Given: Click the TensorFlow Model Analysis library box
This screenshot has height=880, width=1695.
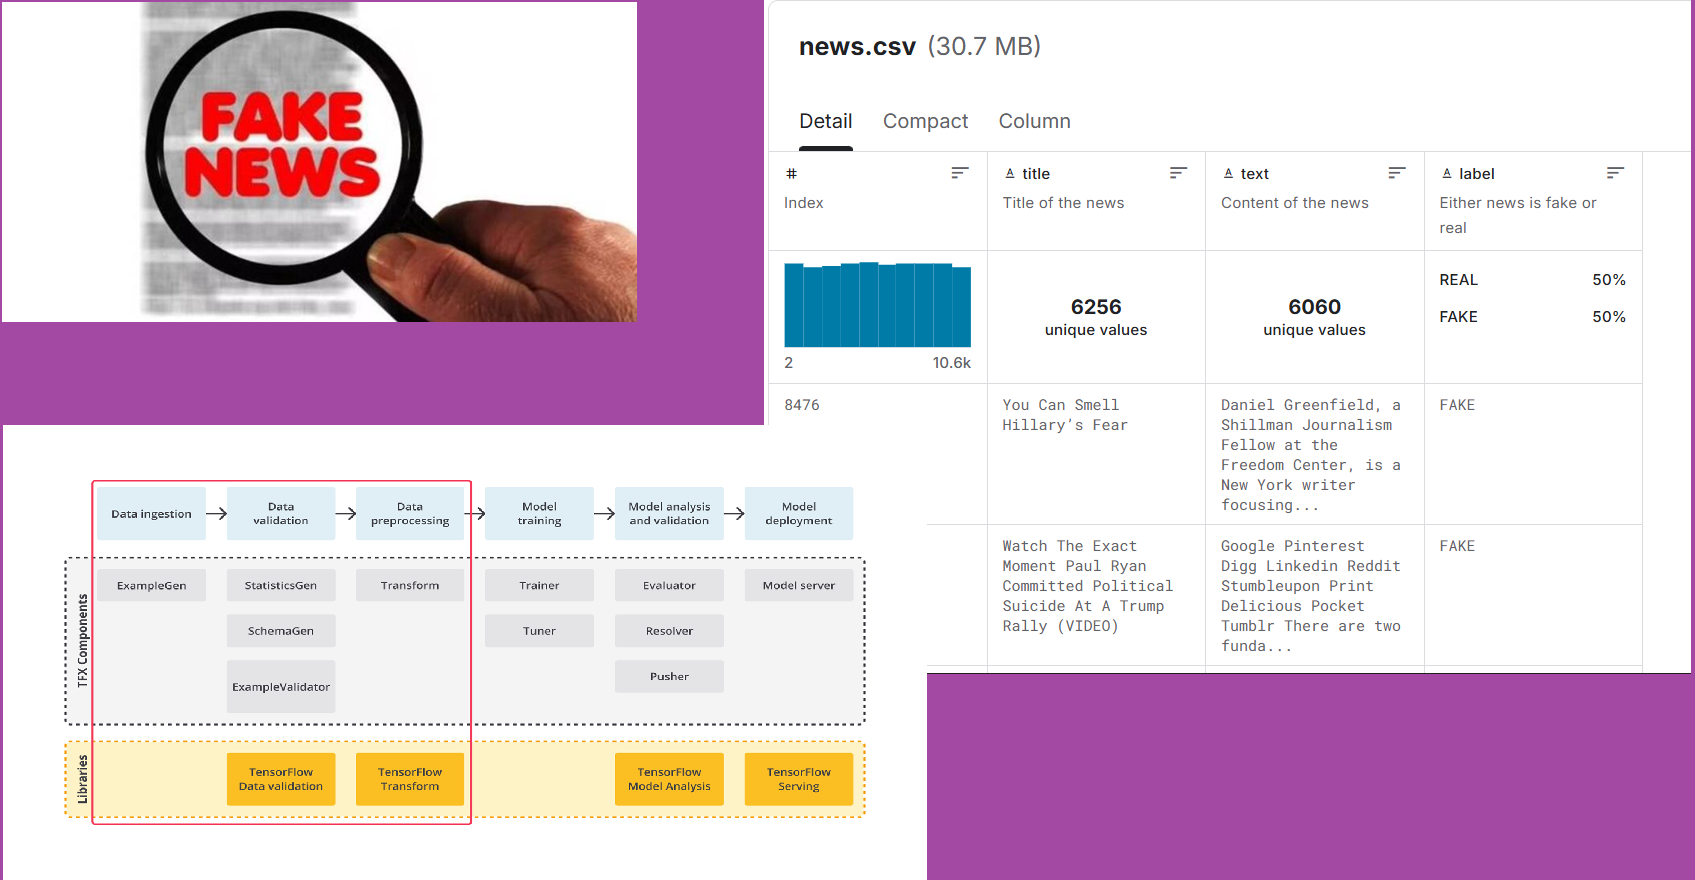Looking at the screenshot, I should pos(669,779).
